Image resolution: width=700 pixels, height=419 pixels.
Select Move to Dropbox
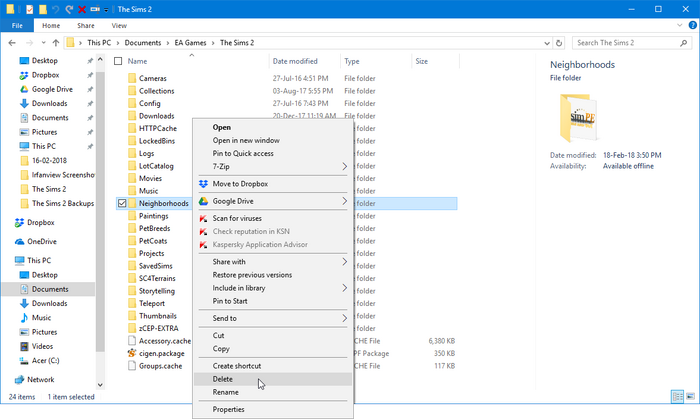(x=273, y=184)
